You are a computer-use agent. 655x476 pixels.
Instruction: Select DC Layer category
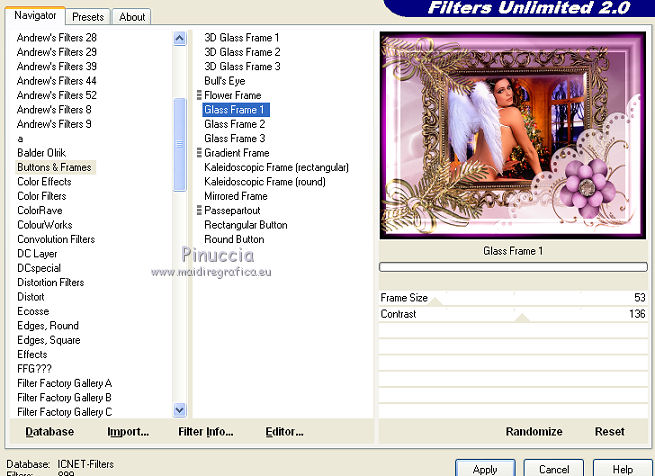(x=37, y=254)
